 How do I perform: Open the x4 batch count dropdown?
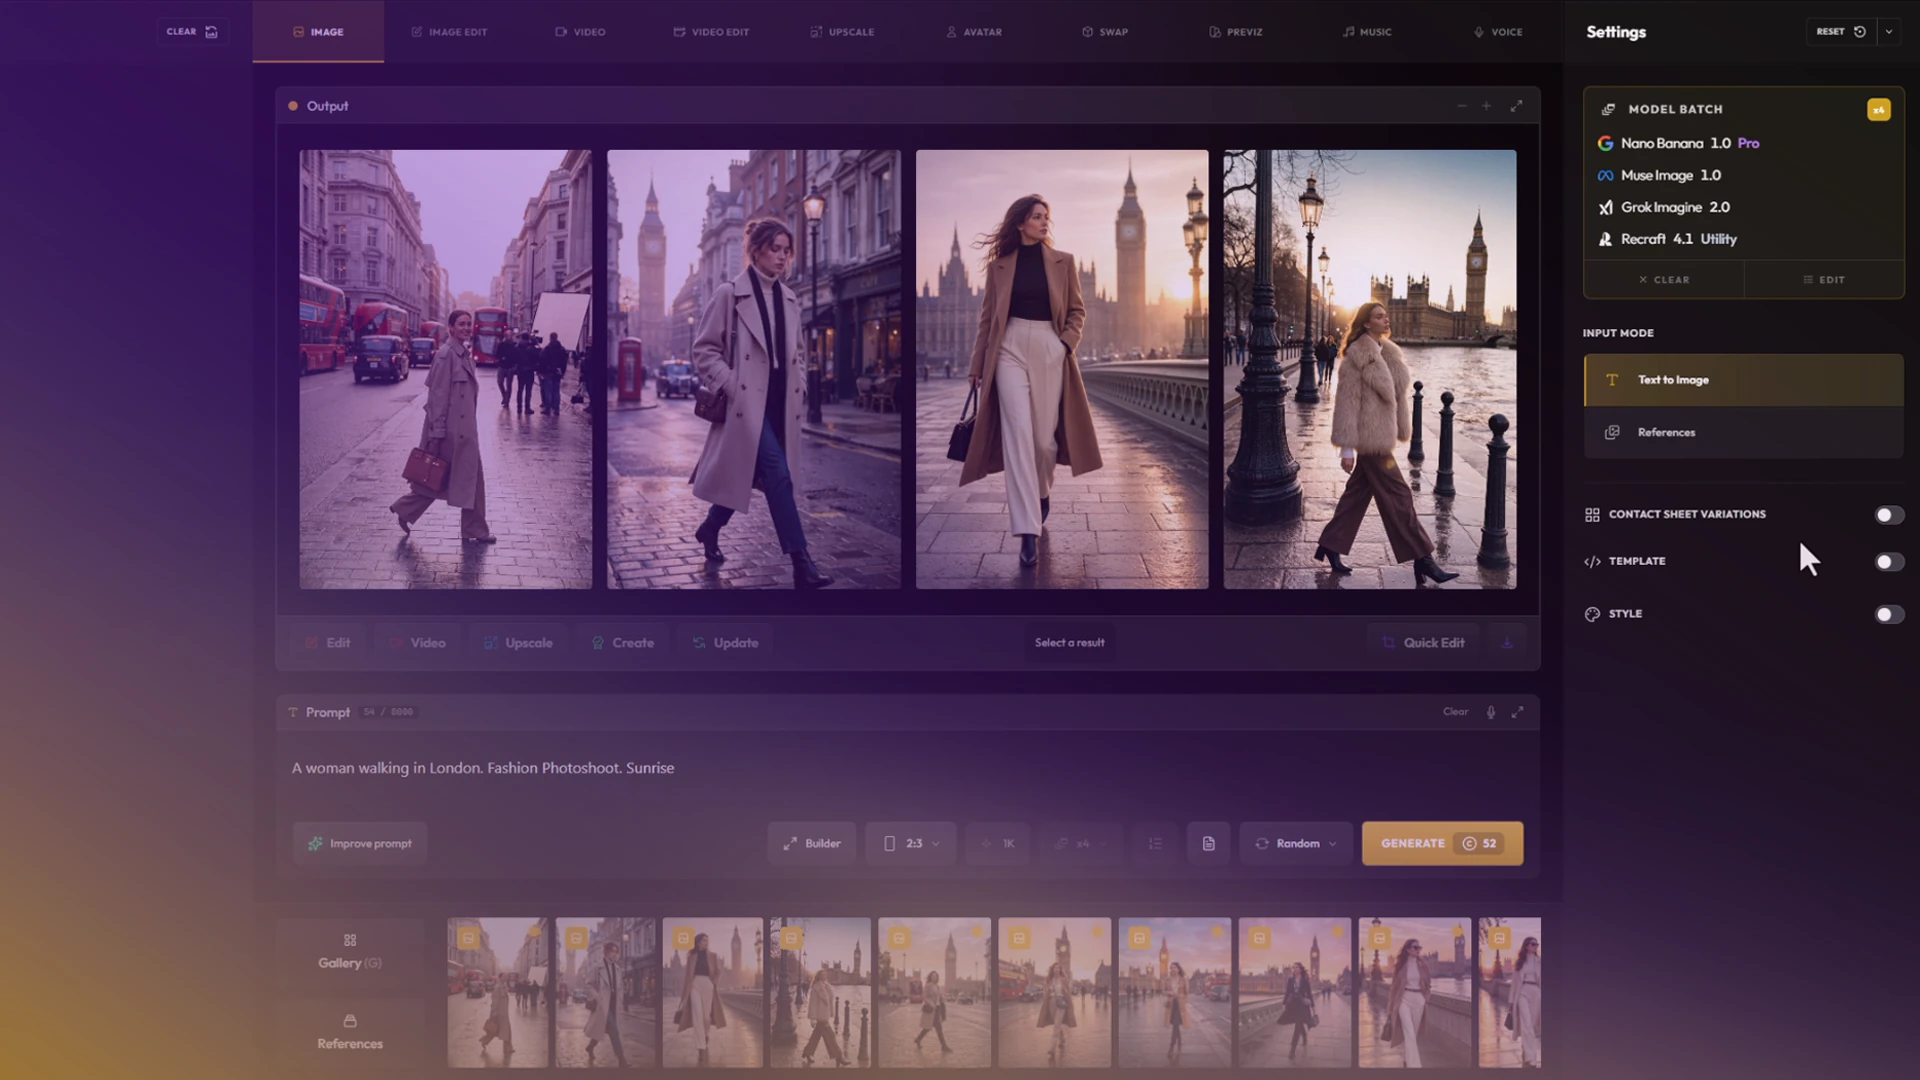click(1082, 843)
